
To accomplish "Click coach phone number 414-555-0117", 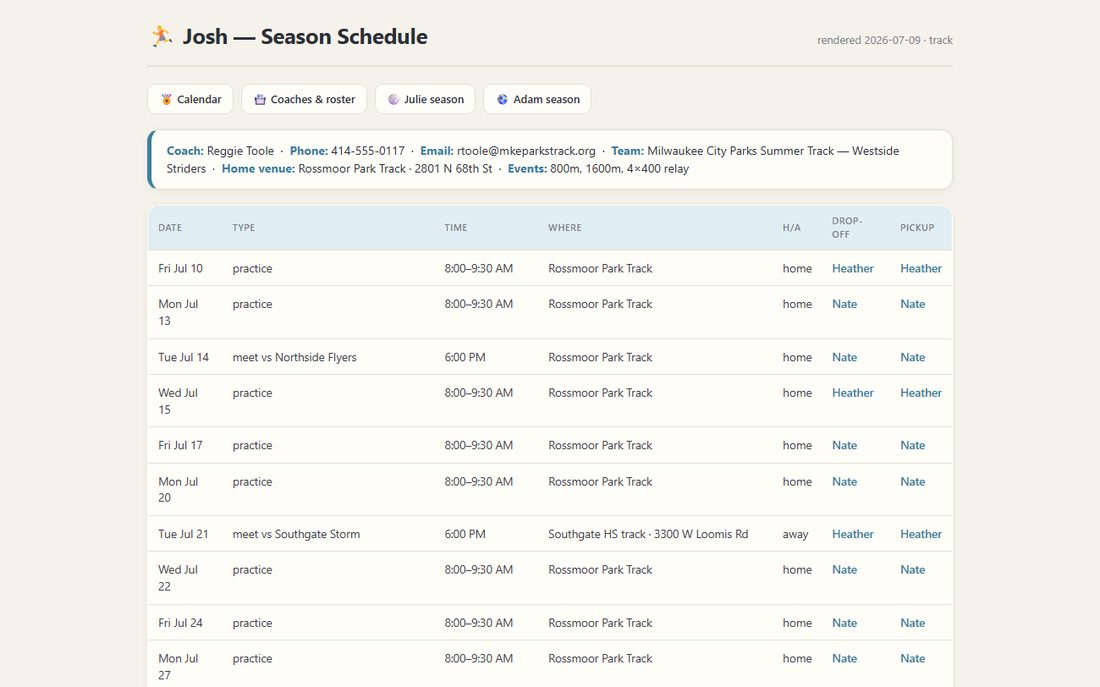I will [368, 151].
